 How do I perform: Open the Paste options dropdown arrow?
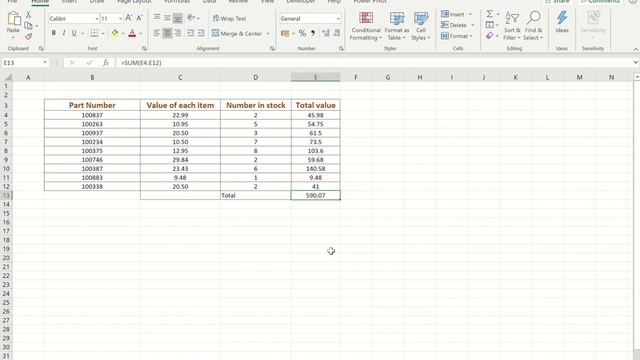[13, 38]
